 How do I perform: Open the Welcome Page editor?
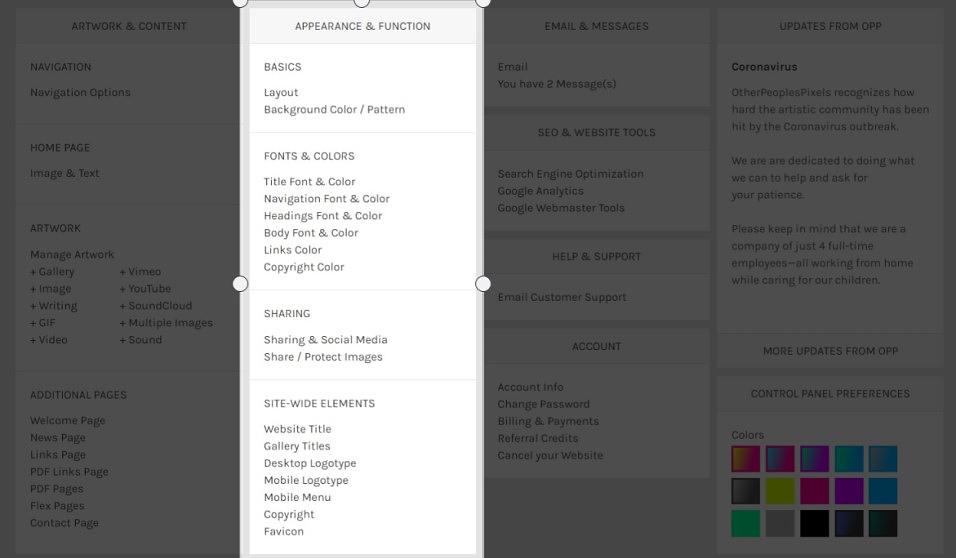click(x=67, y=421)
